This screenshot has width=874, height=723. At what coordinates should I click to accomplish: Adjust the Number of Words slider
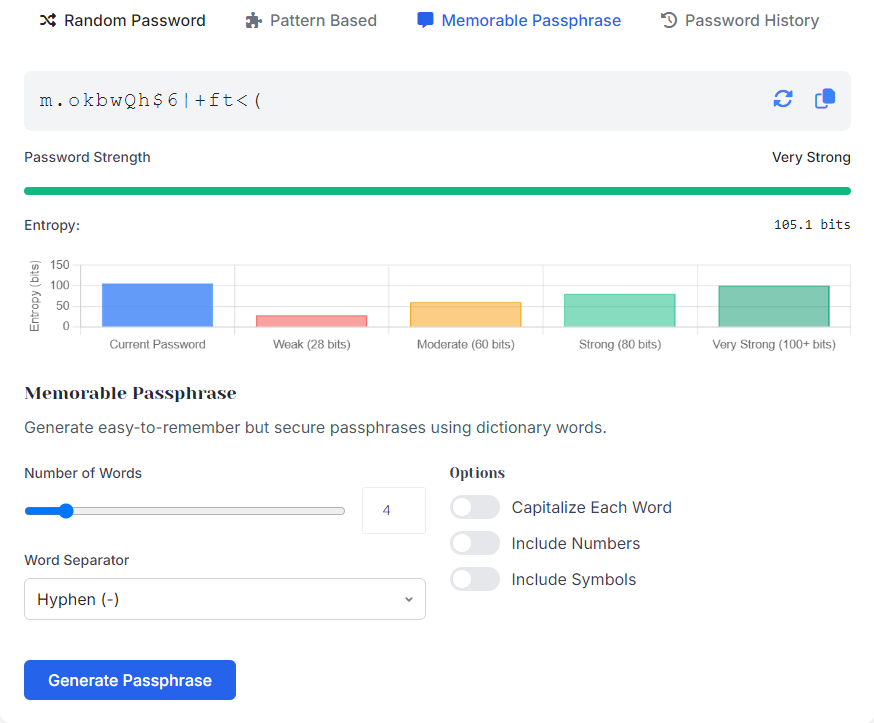(185, 511)
